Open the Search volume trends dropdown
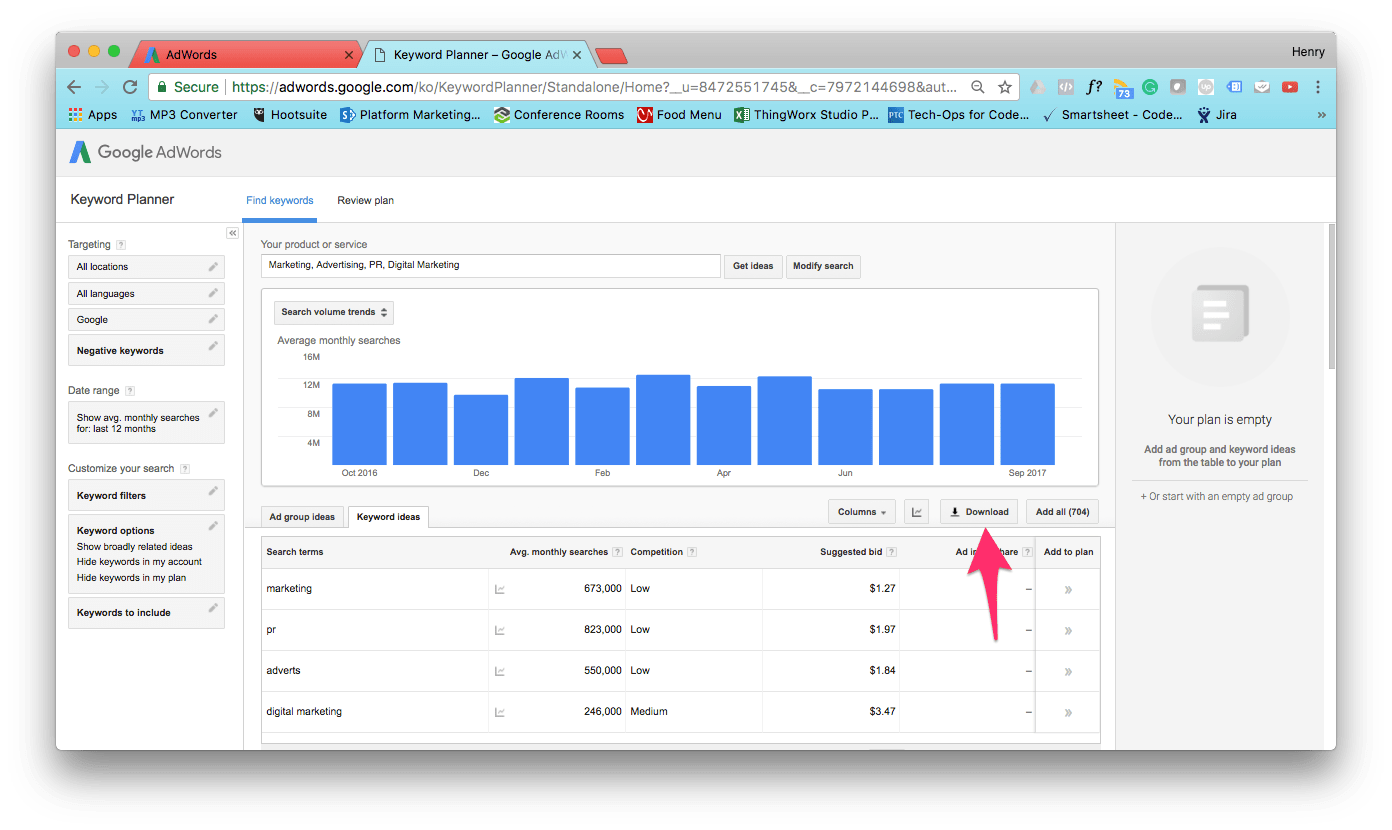 (334, 312)
